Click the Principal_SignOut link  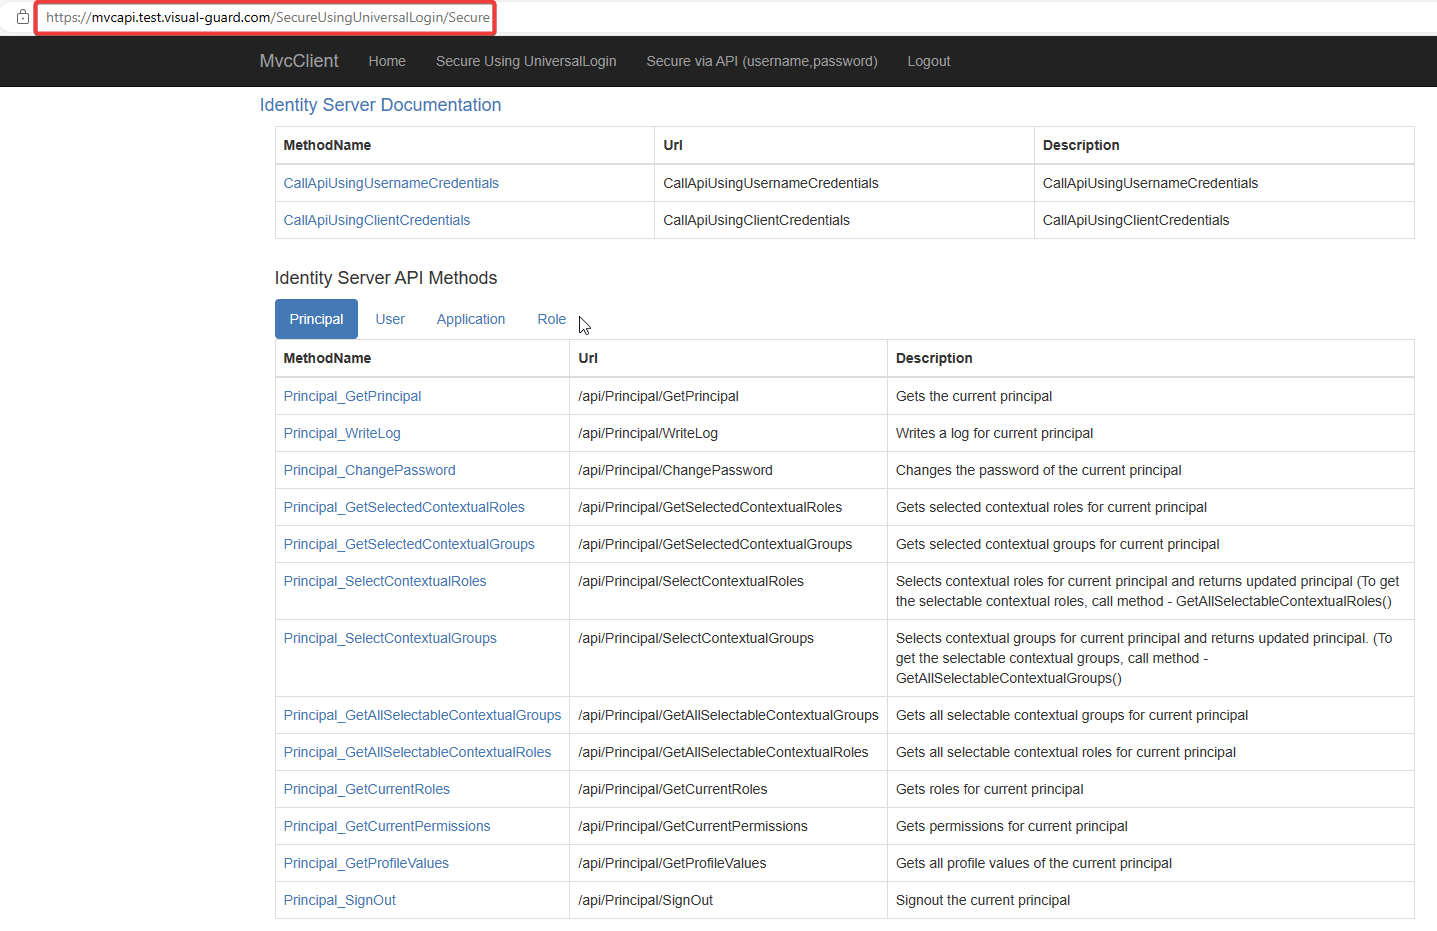pyautogui.click(x=339, y=900)
